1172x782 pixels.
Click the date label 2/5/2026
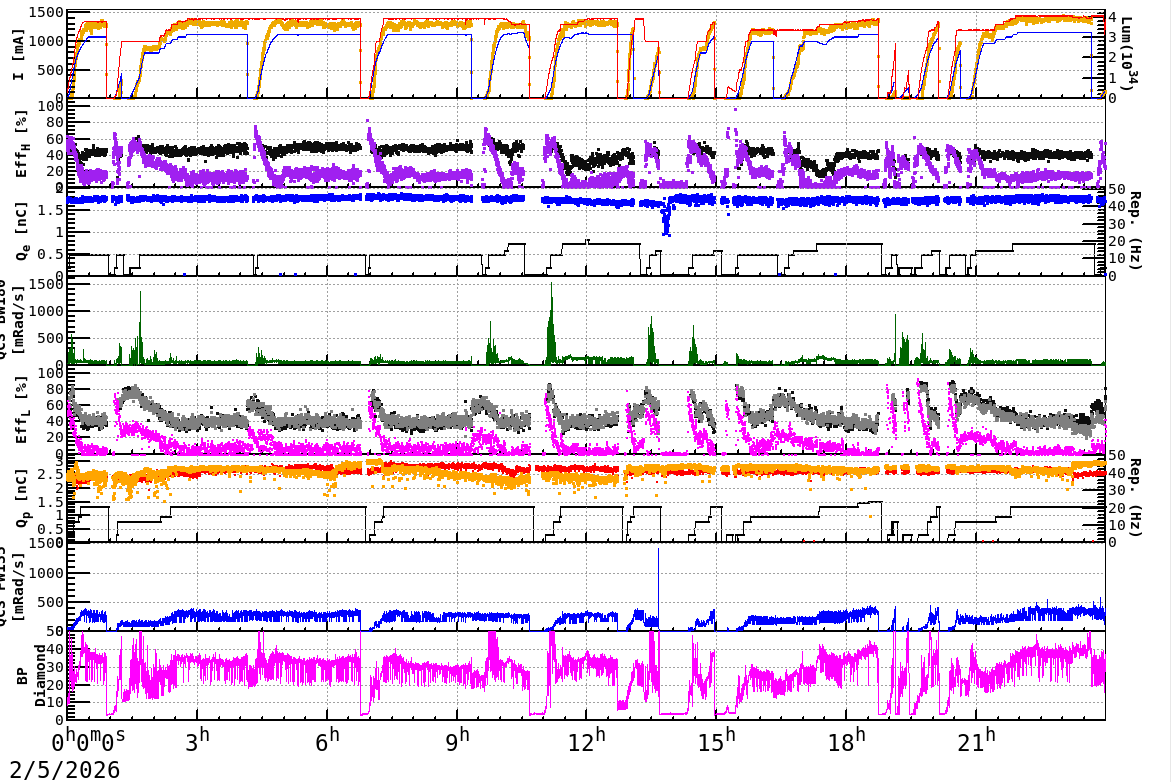[x=64, y=769]
